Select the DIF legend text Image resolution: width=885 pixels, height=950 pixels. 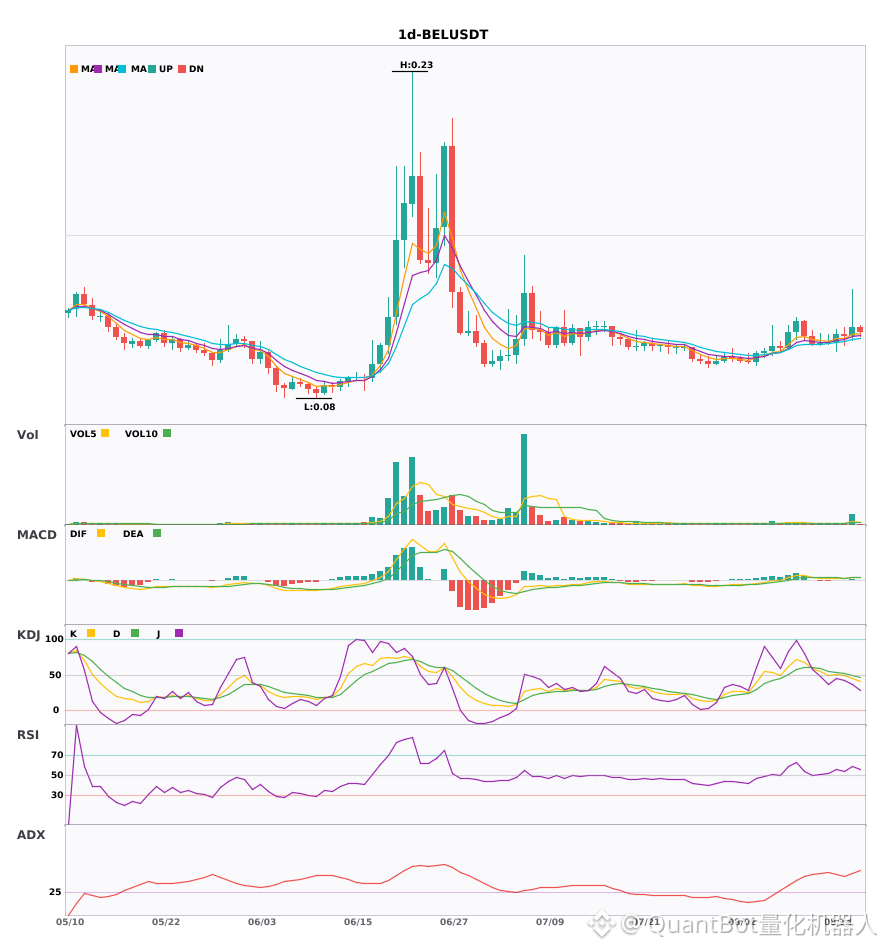[x=78, y=534]
